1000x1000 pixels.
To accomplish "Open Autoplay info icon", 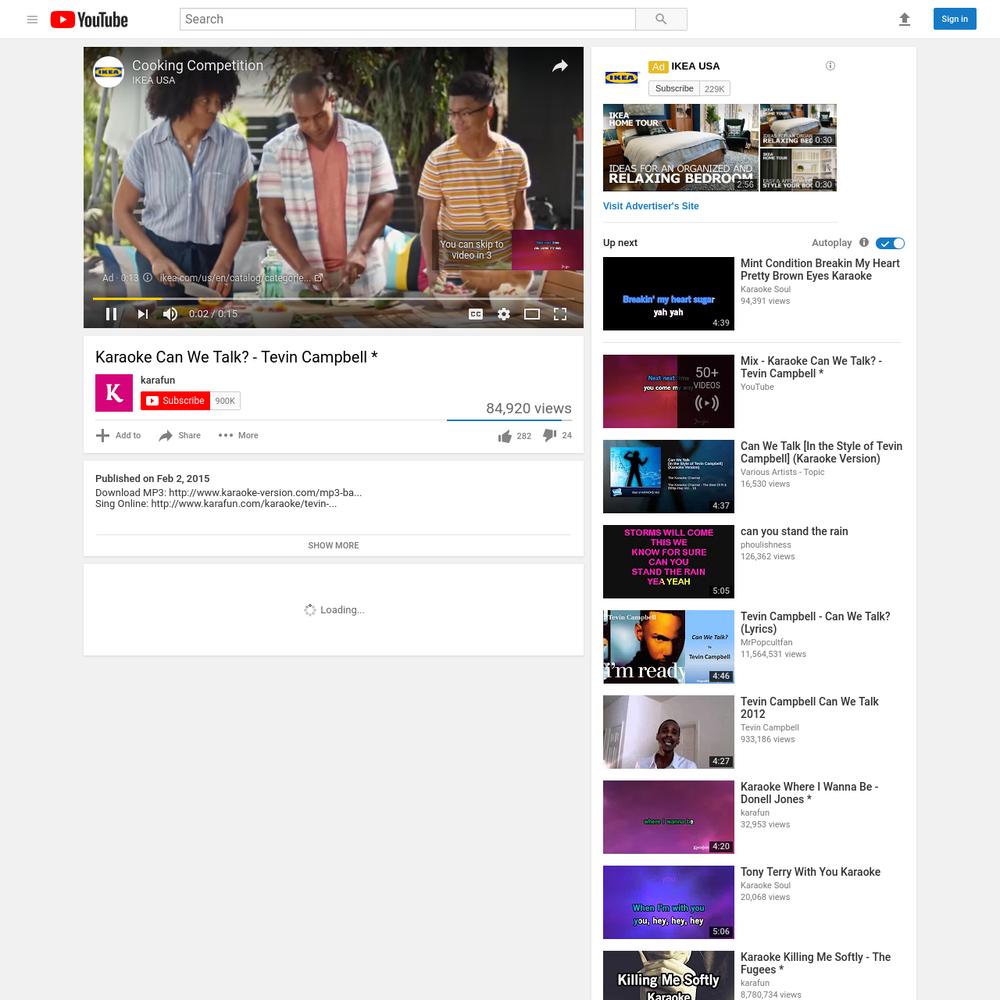I will tap(864, 242).
